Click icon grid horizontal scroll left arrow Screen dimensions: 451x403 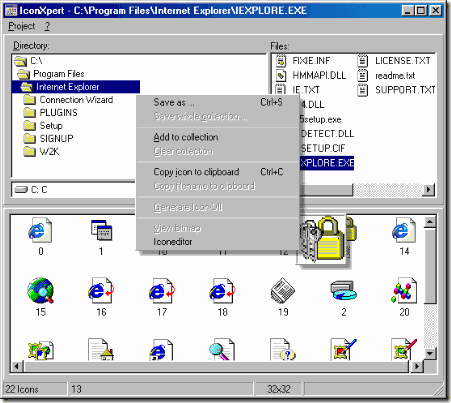coord(17,366)
